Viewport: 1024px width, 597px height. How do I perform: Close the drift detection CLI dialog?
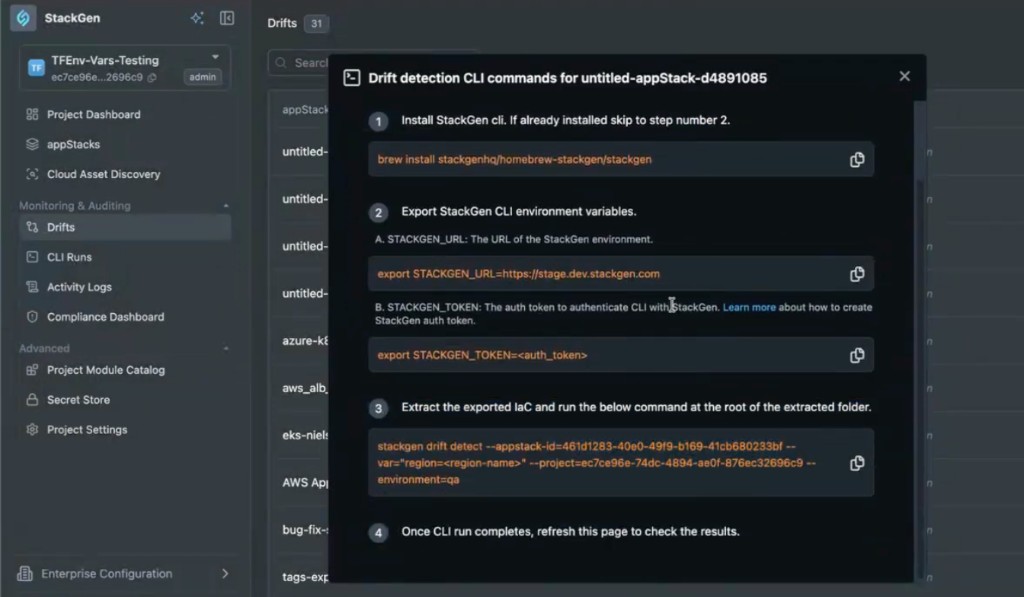[x=904, y=76]
